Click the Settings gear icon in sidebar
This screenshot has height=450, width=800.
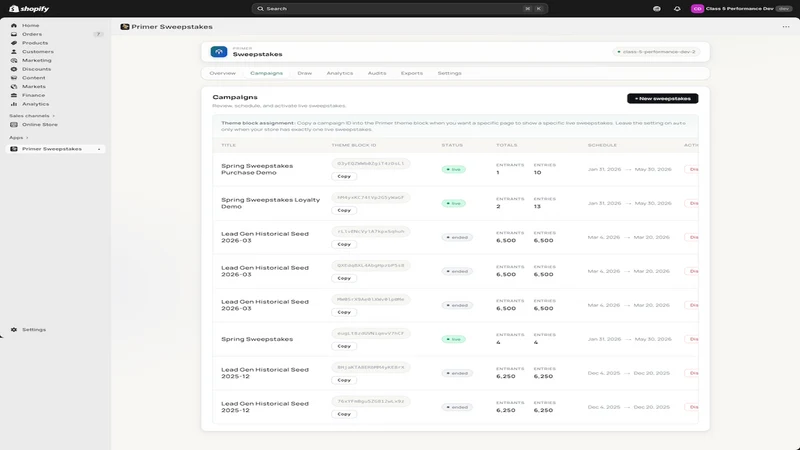pos(14,330)
